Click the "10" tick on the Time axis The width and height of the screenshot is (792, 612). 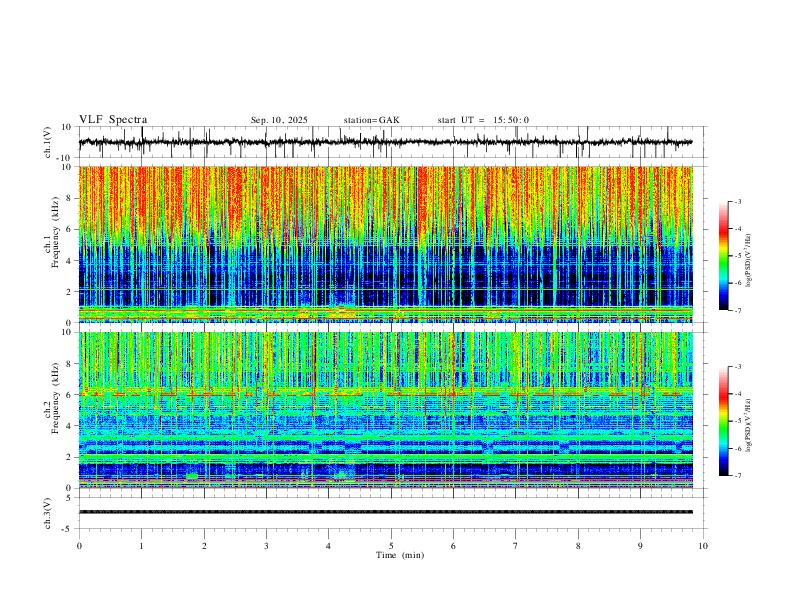pos(703,546)
